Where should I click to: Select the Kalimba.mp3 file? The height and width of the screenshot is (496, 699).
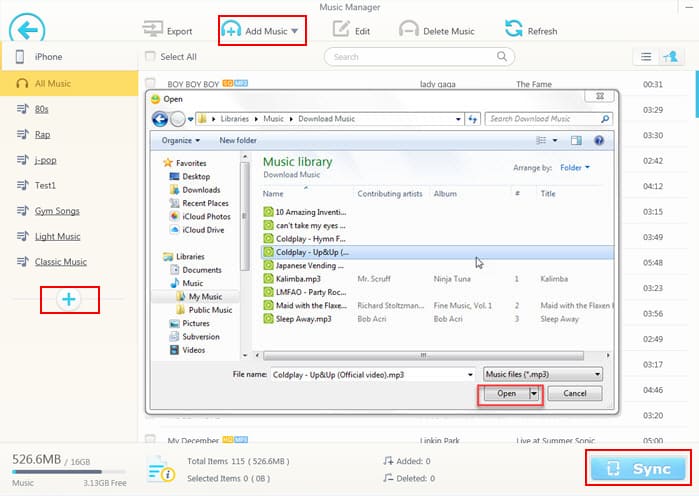(x=298, y=279)
